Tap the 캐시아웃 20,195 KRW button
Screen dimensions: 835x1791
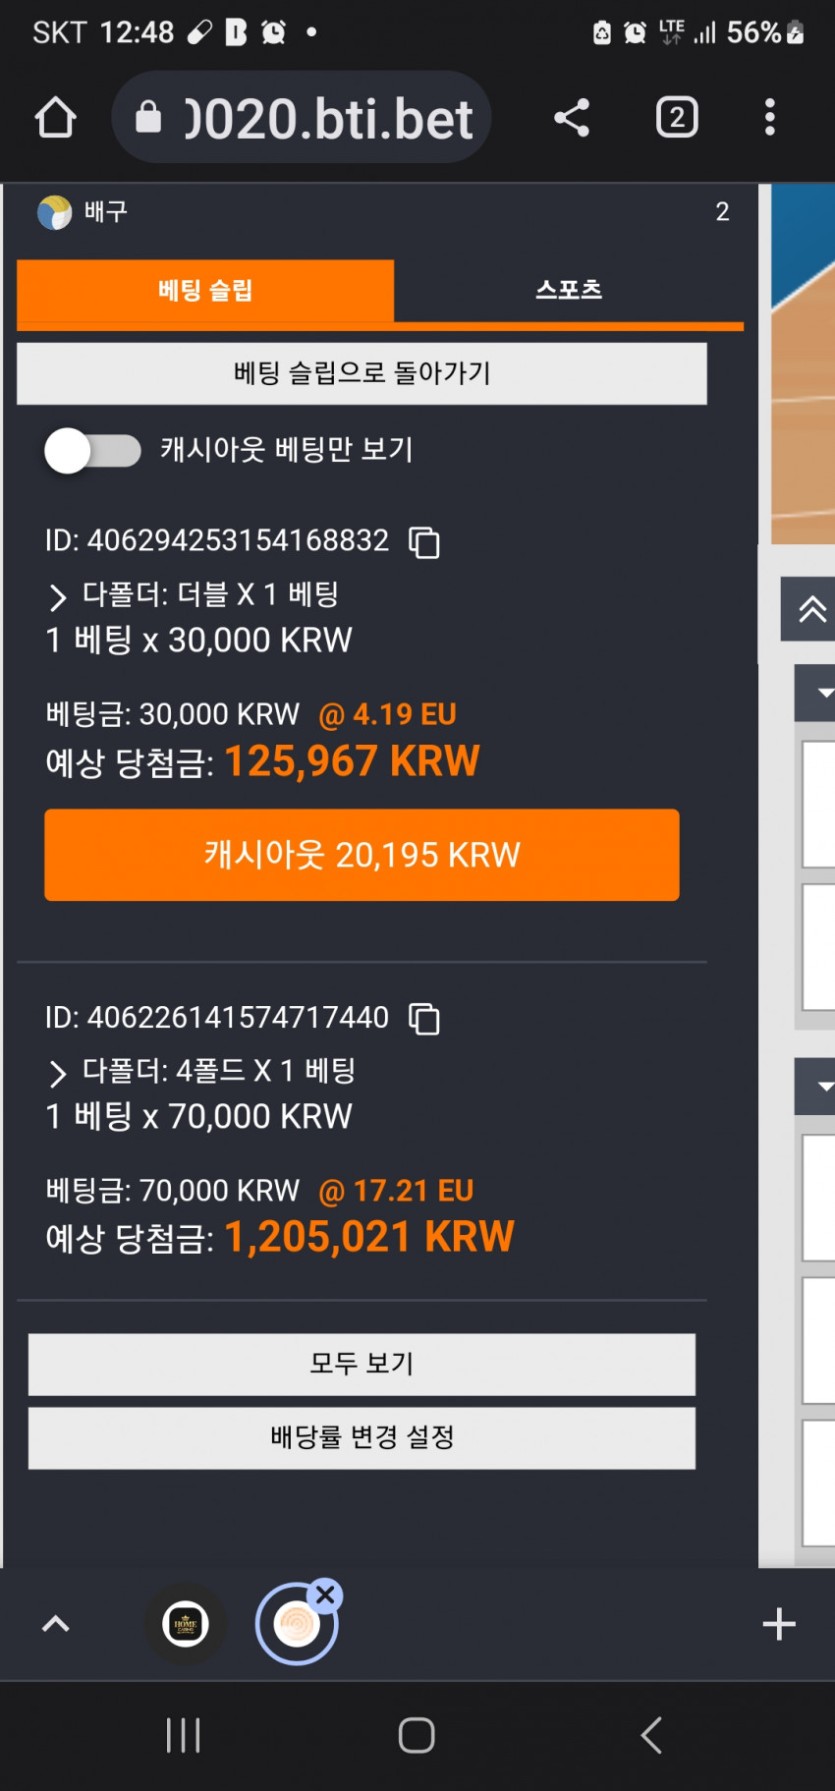(362, 855)
